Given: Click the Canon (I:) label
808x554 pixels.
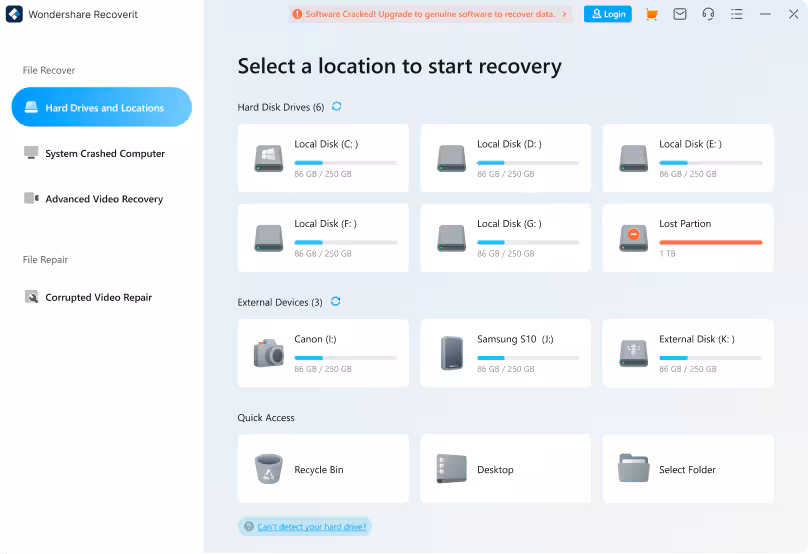Looking at the screenshot, I should click(315, 339).
